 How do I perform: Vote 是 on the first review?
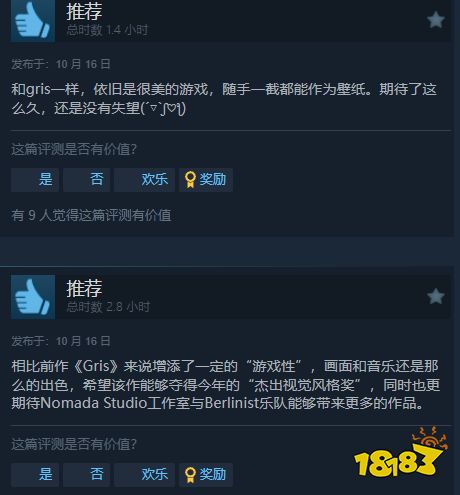coord(35,180)
